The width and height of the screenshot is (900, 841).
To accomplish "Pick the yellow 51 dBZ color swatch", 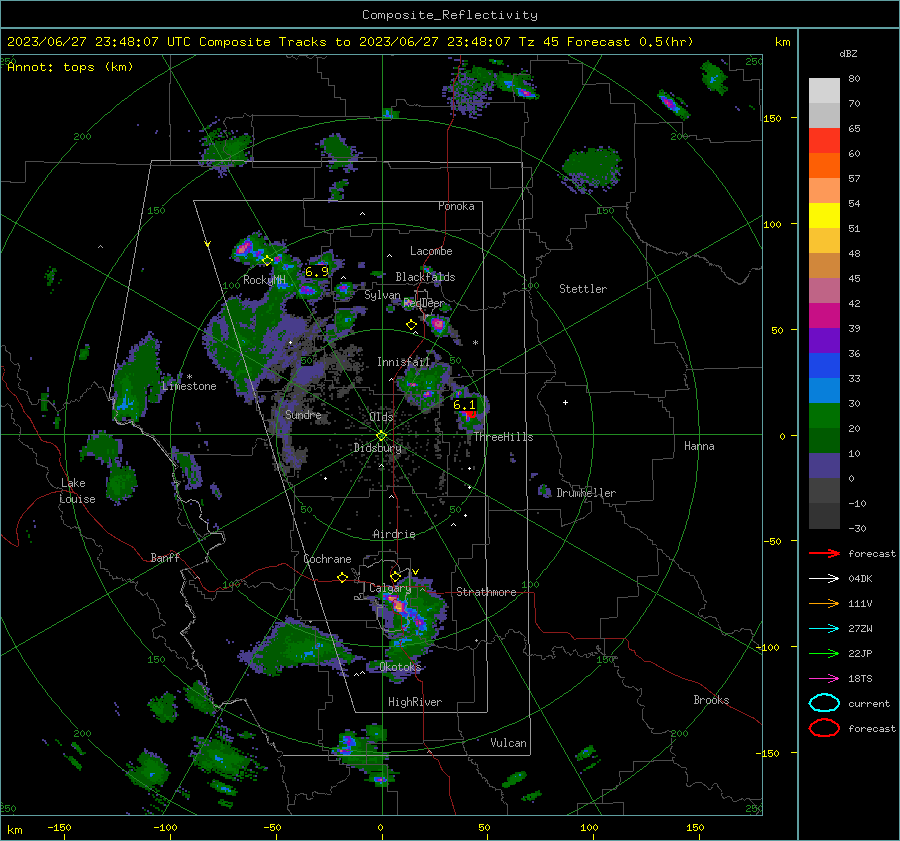I will [824, 216].
